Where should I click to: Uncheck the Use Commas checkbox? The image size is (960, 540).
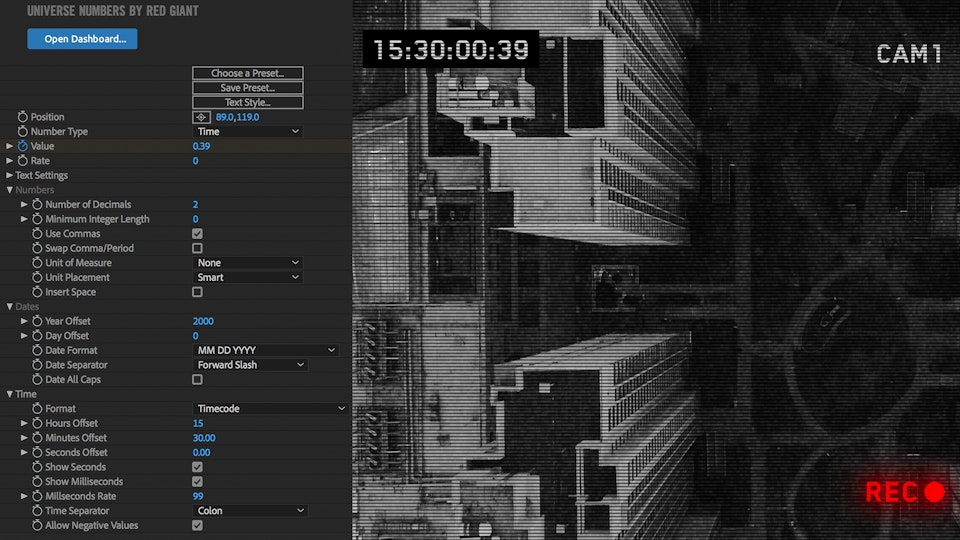[197, 234]
